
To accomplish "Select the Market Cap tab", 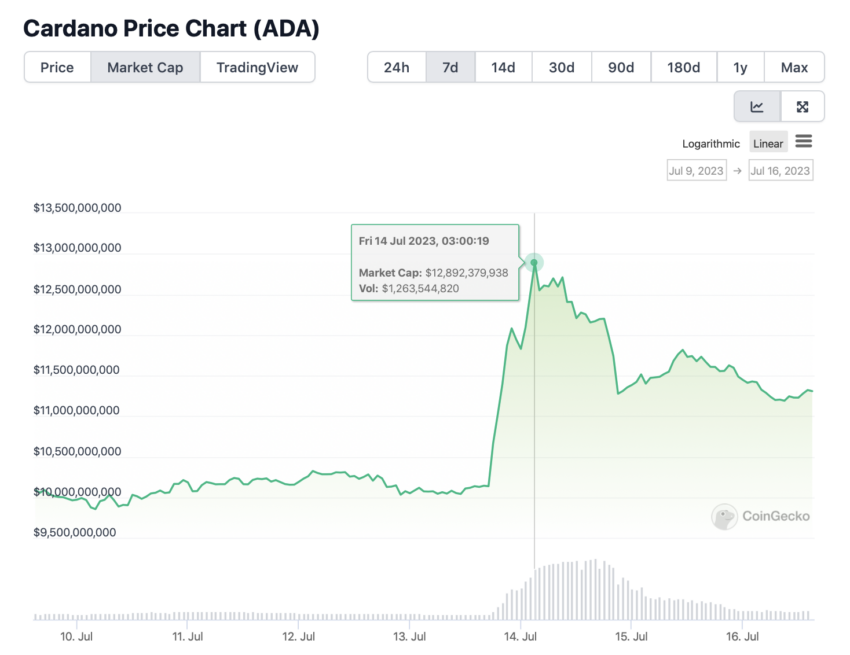I will tap(145, 67).
